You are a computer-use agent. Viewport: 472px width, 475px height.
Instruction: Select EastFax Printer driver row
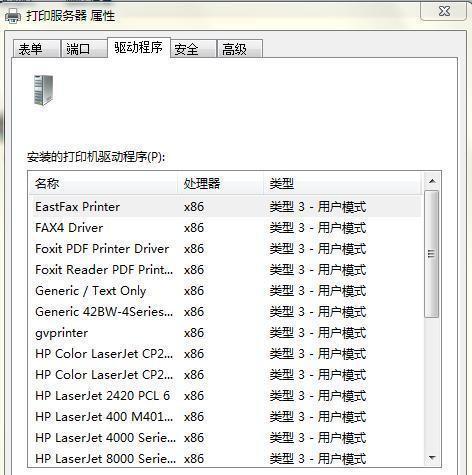[x=225, y=207]
